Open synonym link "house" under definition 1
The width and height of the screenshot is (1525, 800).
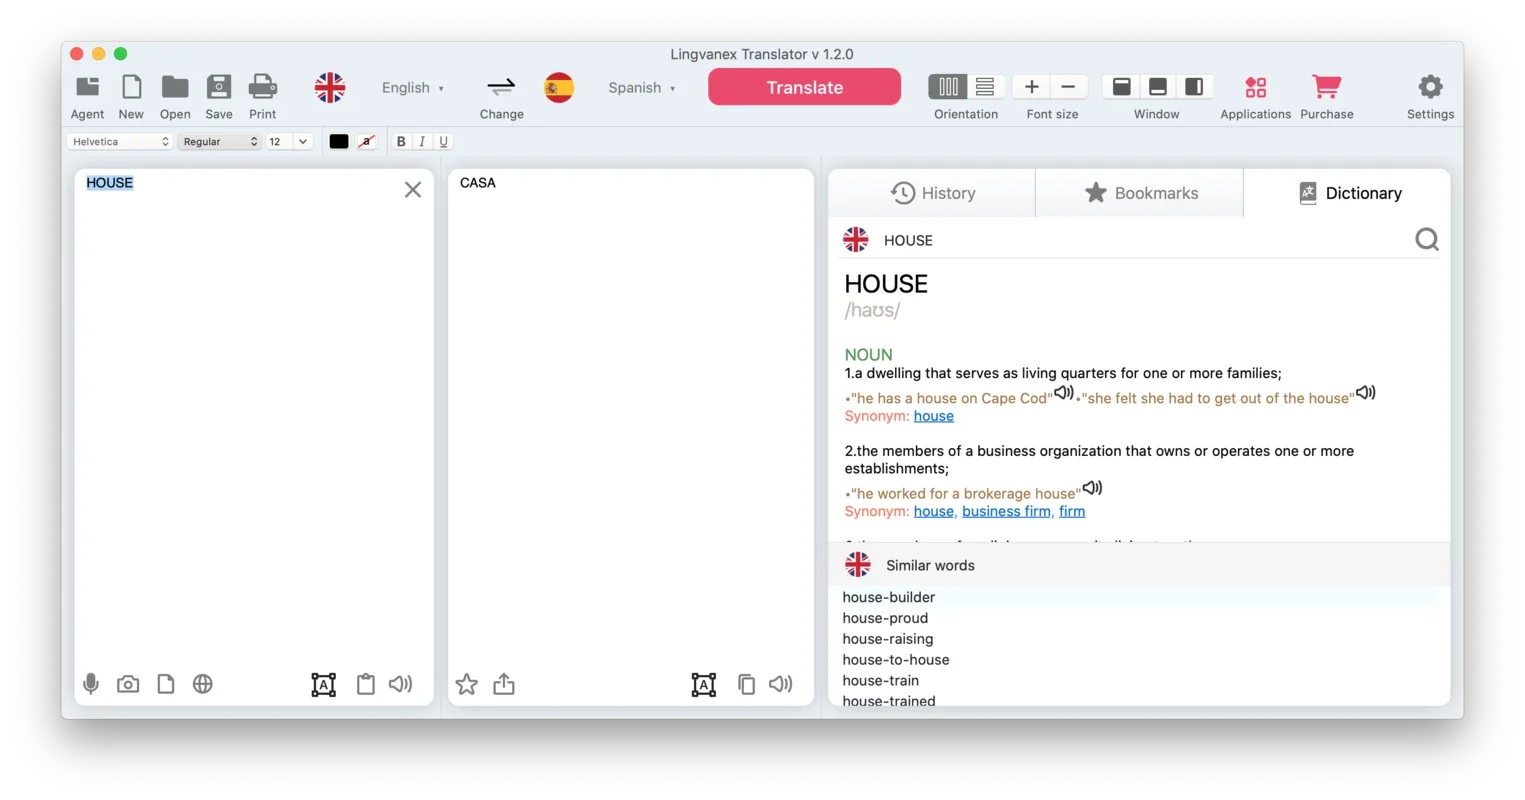point(934,416)
